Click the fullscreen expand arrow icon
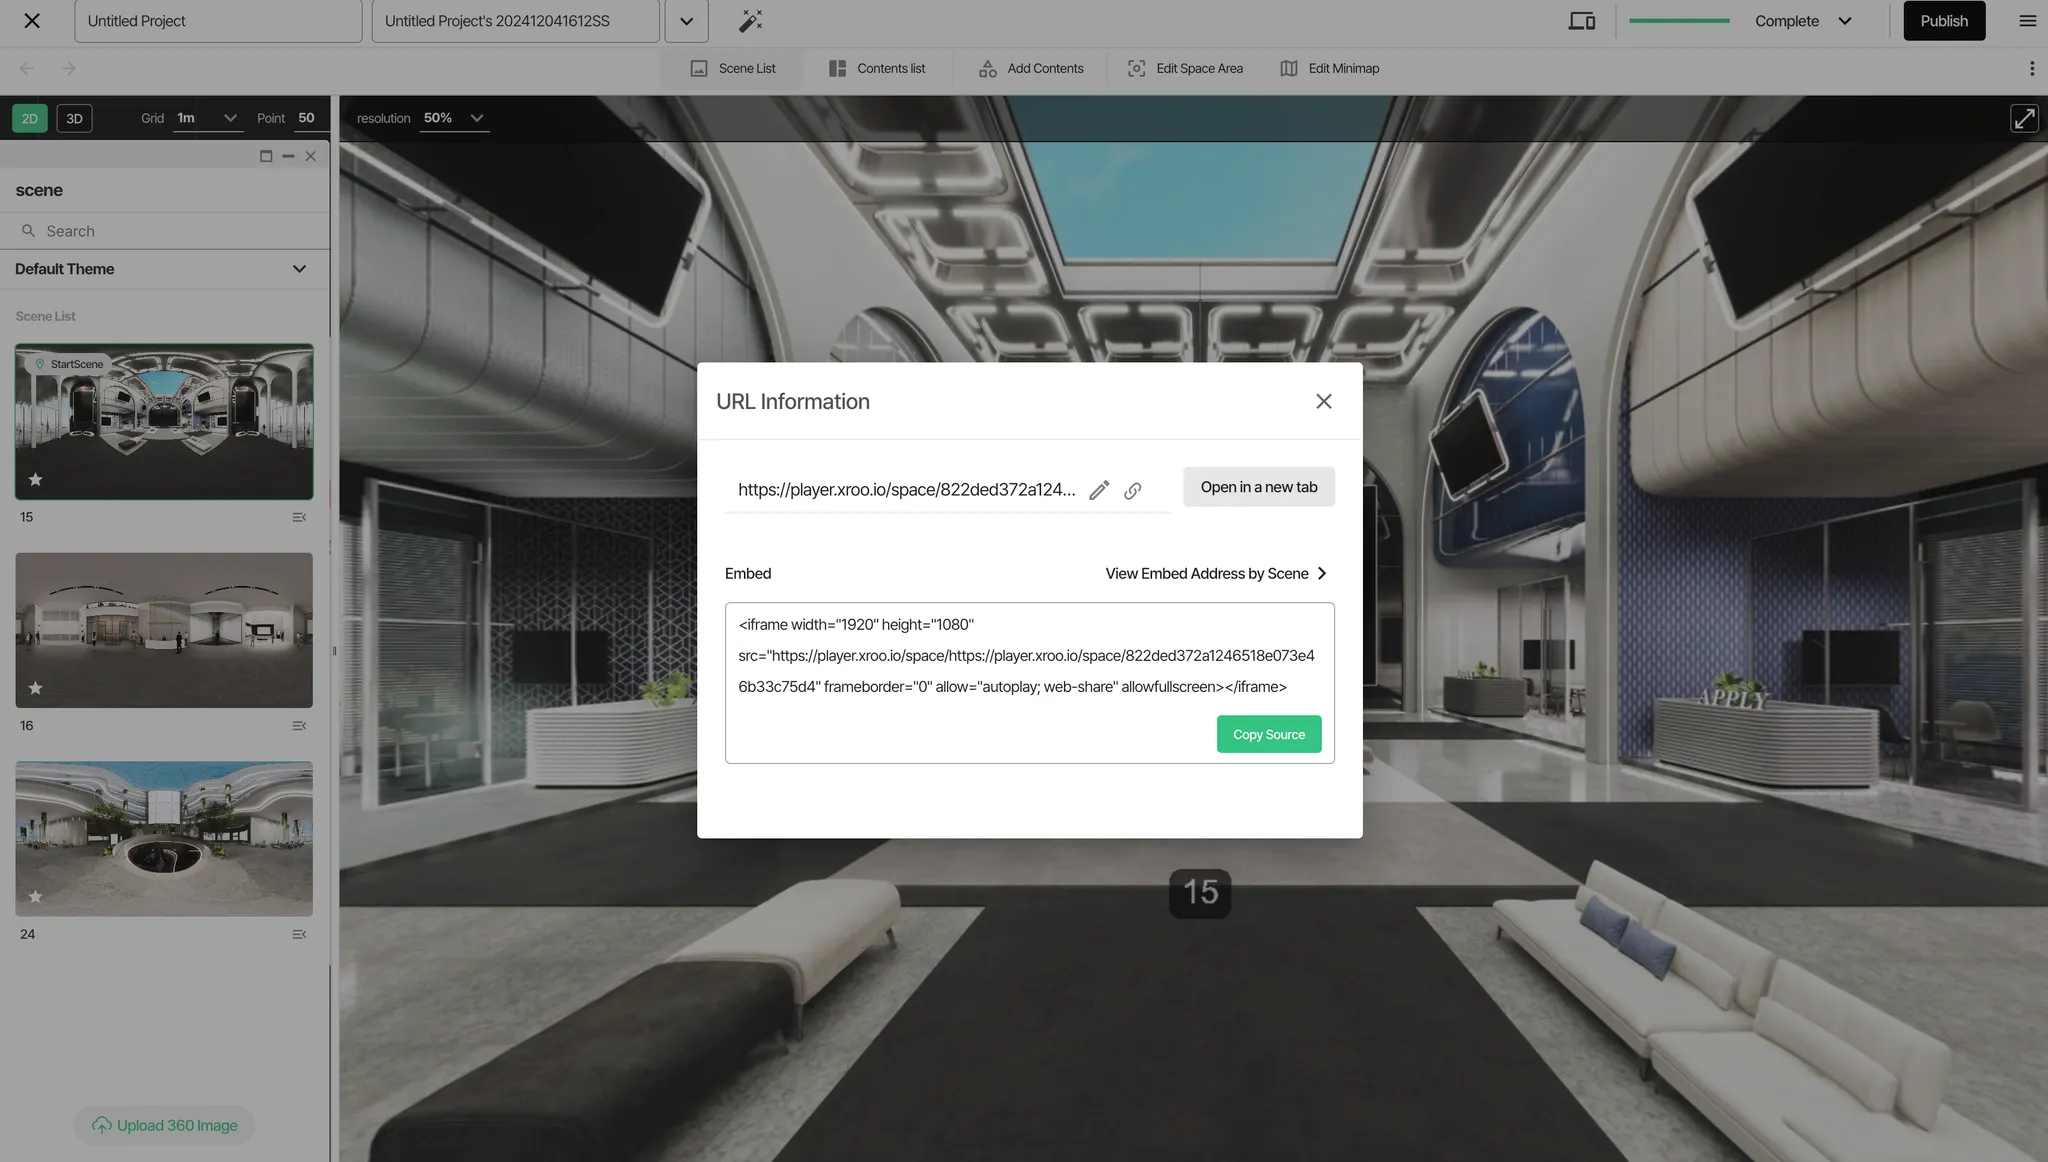Image resolution: width=2048 pixels, height=1162 pixels. [2024, 118]
